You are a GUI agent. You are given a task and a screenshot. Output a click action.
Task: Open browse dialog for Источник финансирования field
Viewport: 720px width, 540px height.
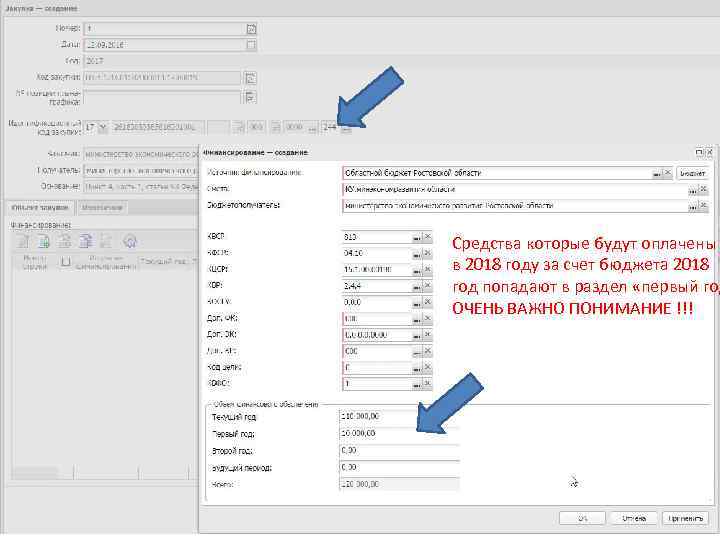tap(657, 174)
